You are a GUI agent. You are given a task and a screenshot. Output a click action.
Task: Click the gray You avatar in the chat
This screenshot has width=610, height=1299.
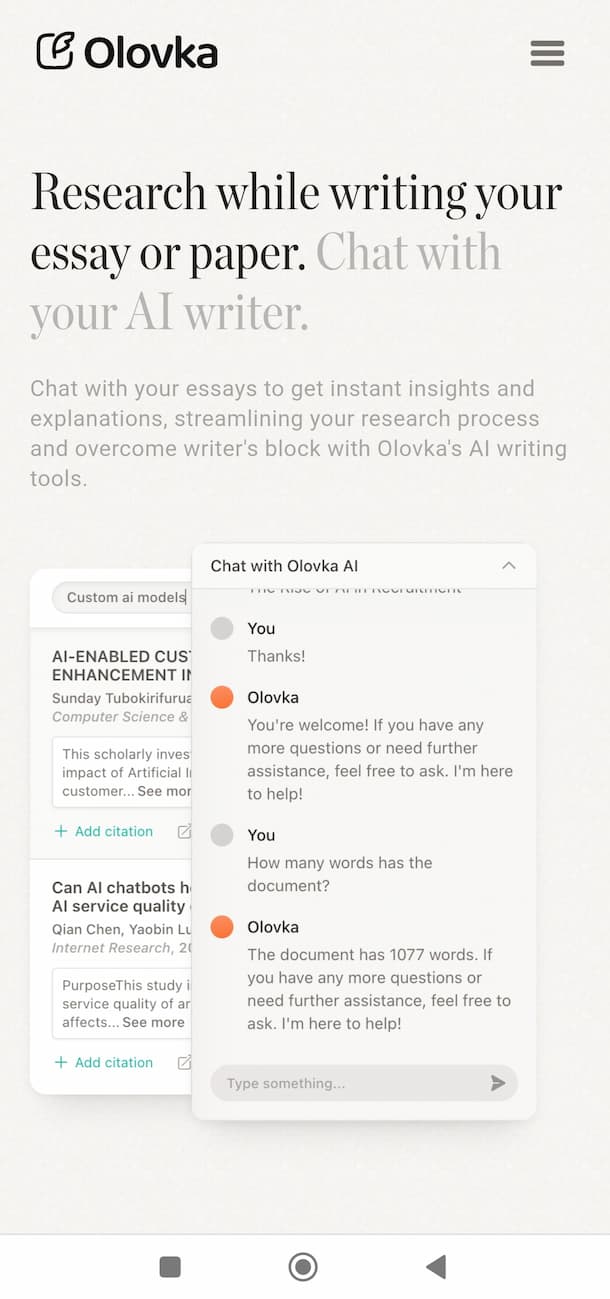point(222,628)
